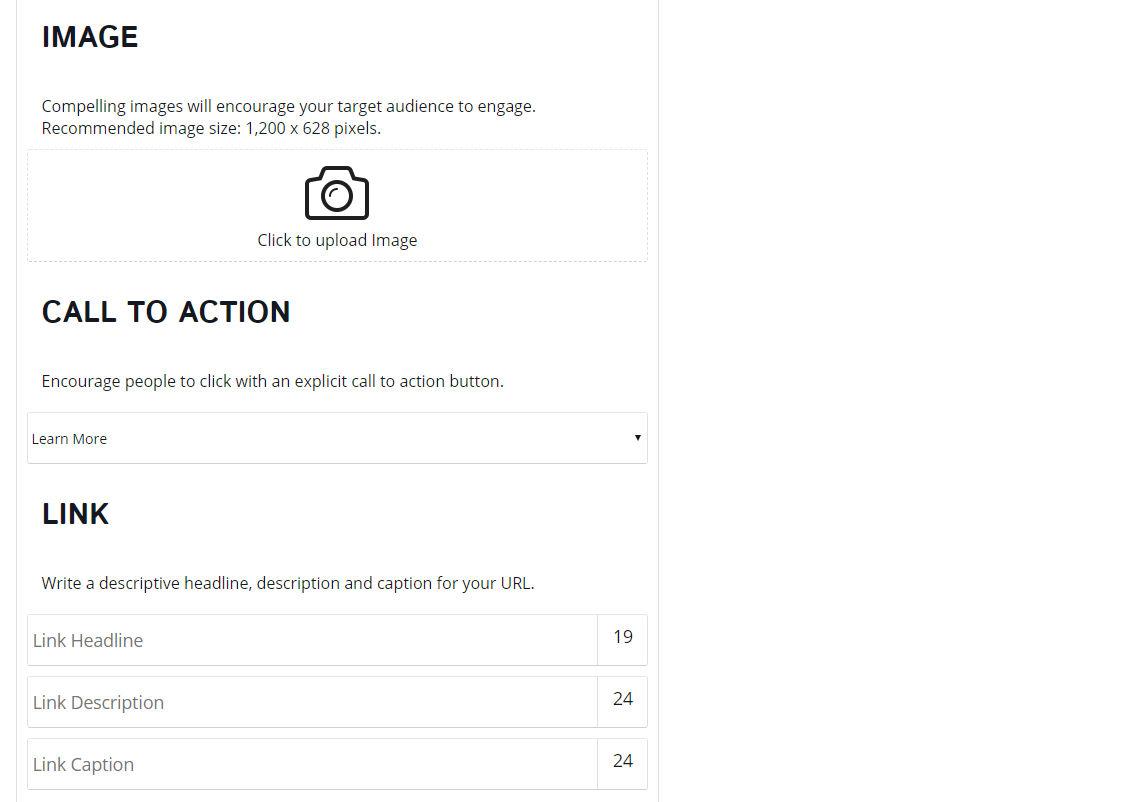This screenshot has height=802, width=1122.
Task: Focus the Link Description input field
Action: (x=312, y=702)
